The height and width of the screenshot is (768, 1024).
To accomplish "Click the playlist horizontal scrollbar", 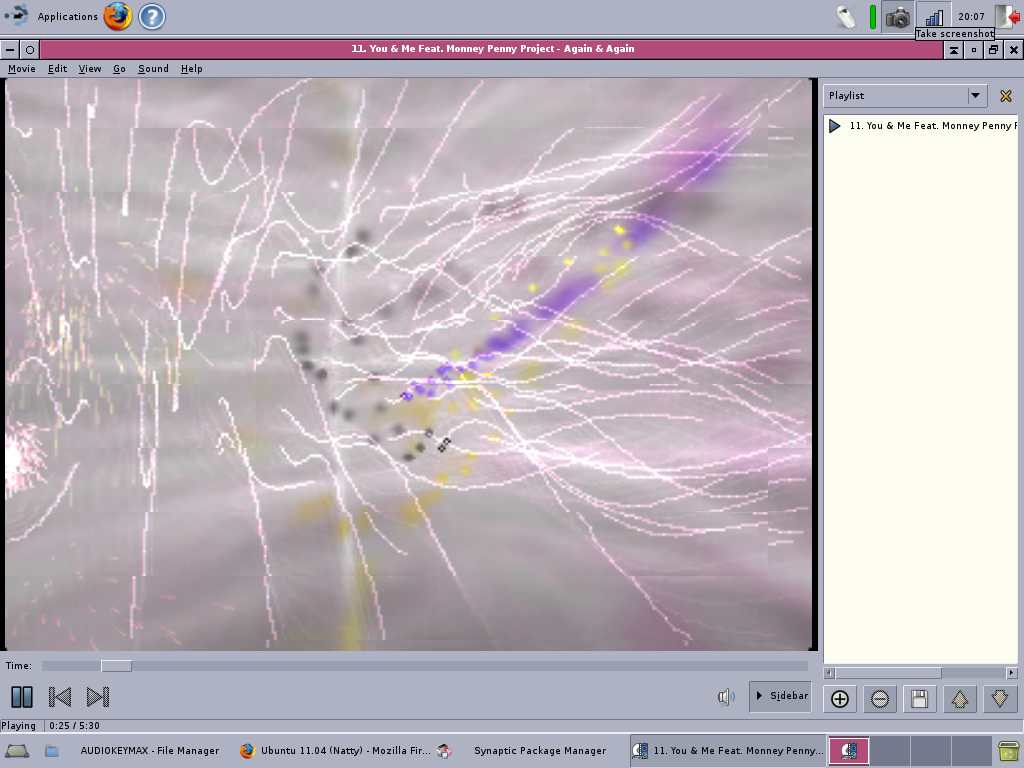I will click(888, 673).
